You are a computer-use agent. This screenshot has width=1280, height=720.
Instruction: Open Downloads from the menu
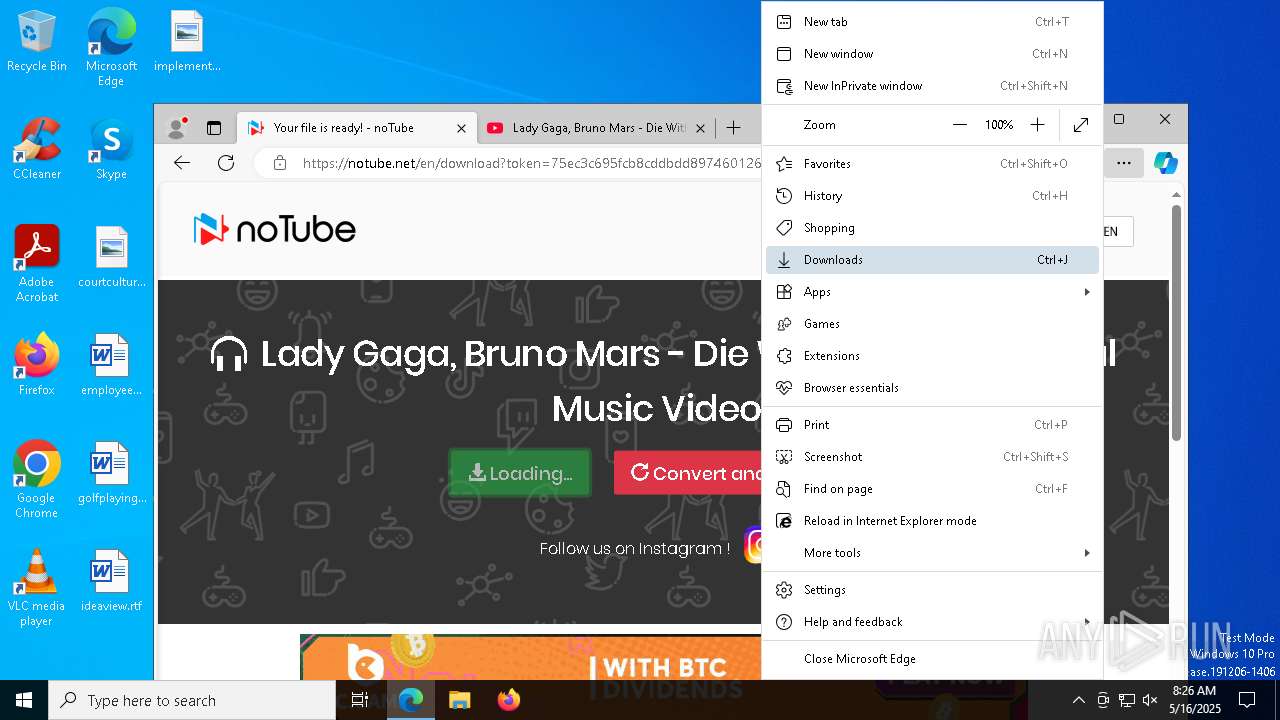click(x=932, y=260)
